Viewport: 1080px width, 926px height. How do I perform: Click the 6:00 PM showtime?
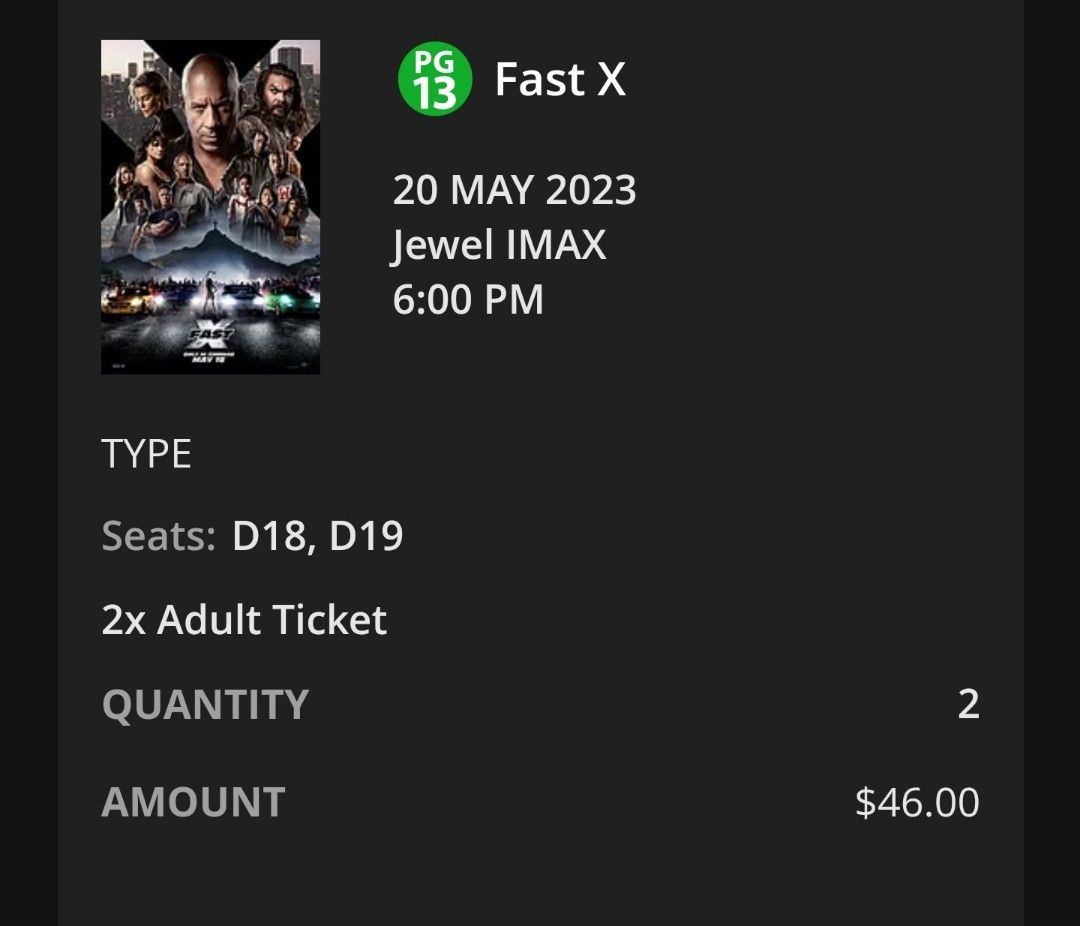(465, 298)
